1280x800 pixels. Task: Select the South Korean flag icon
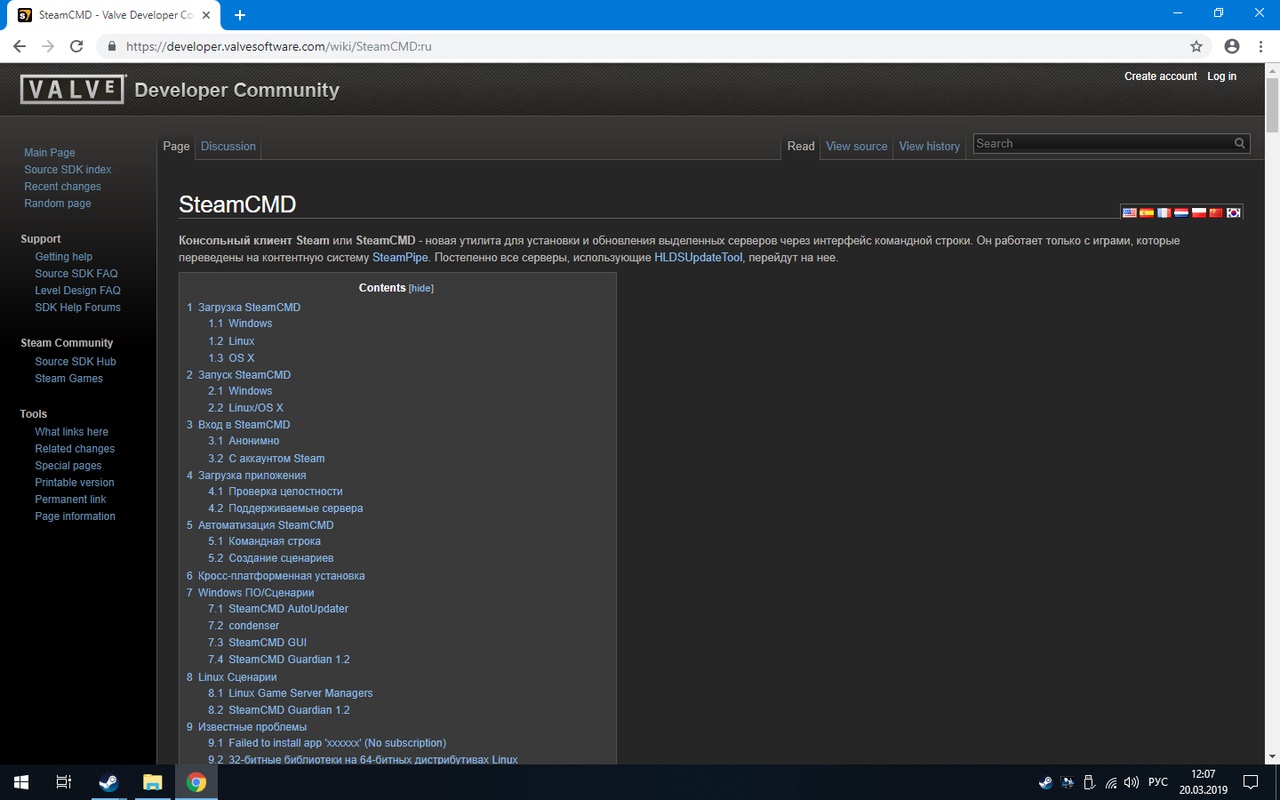[1234, 212]
